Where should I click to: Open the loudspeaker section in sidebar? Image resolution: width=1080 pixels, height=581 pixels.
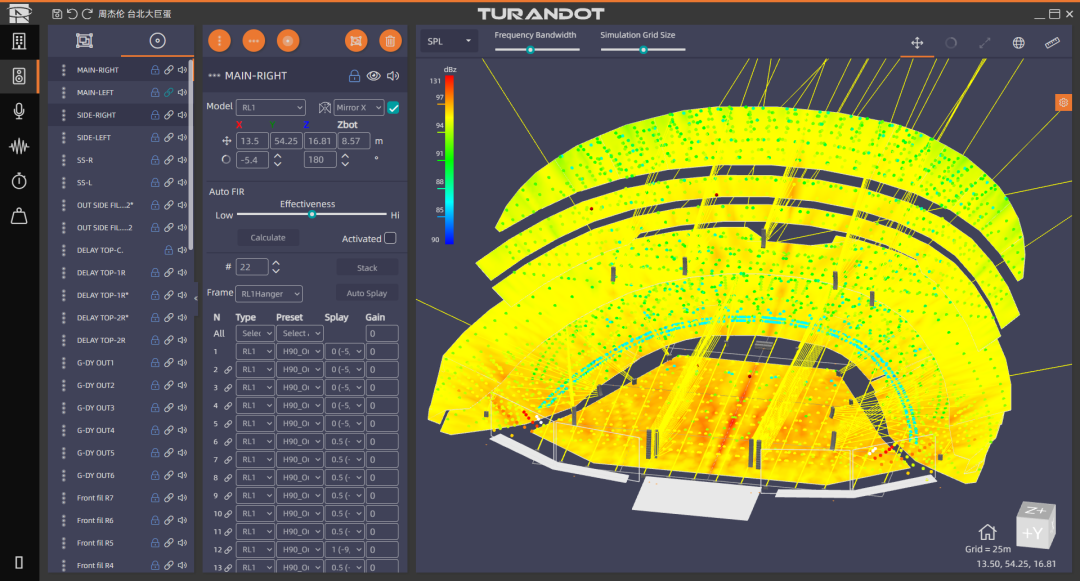click(x=19, y=76)
